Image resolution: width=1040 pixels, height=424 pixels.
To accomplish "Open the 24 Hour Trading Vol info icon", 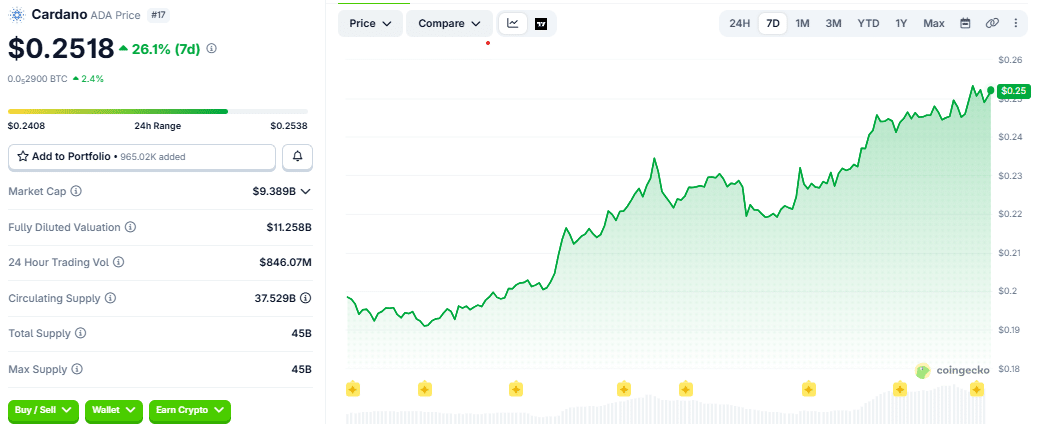I will point(119,262).
